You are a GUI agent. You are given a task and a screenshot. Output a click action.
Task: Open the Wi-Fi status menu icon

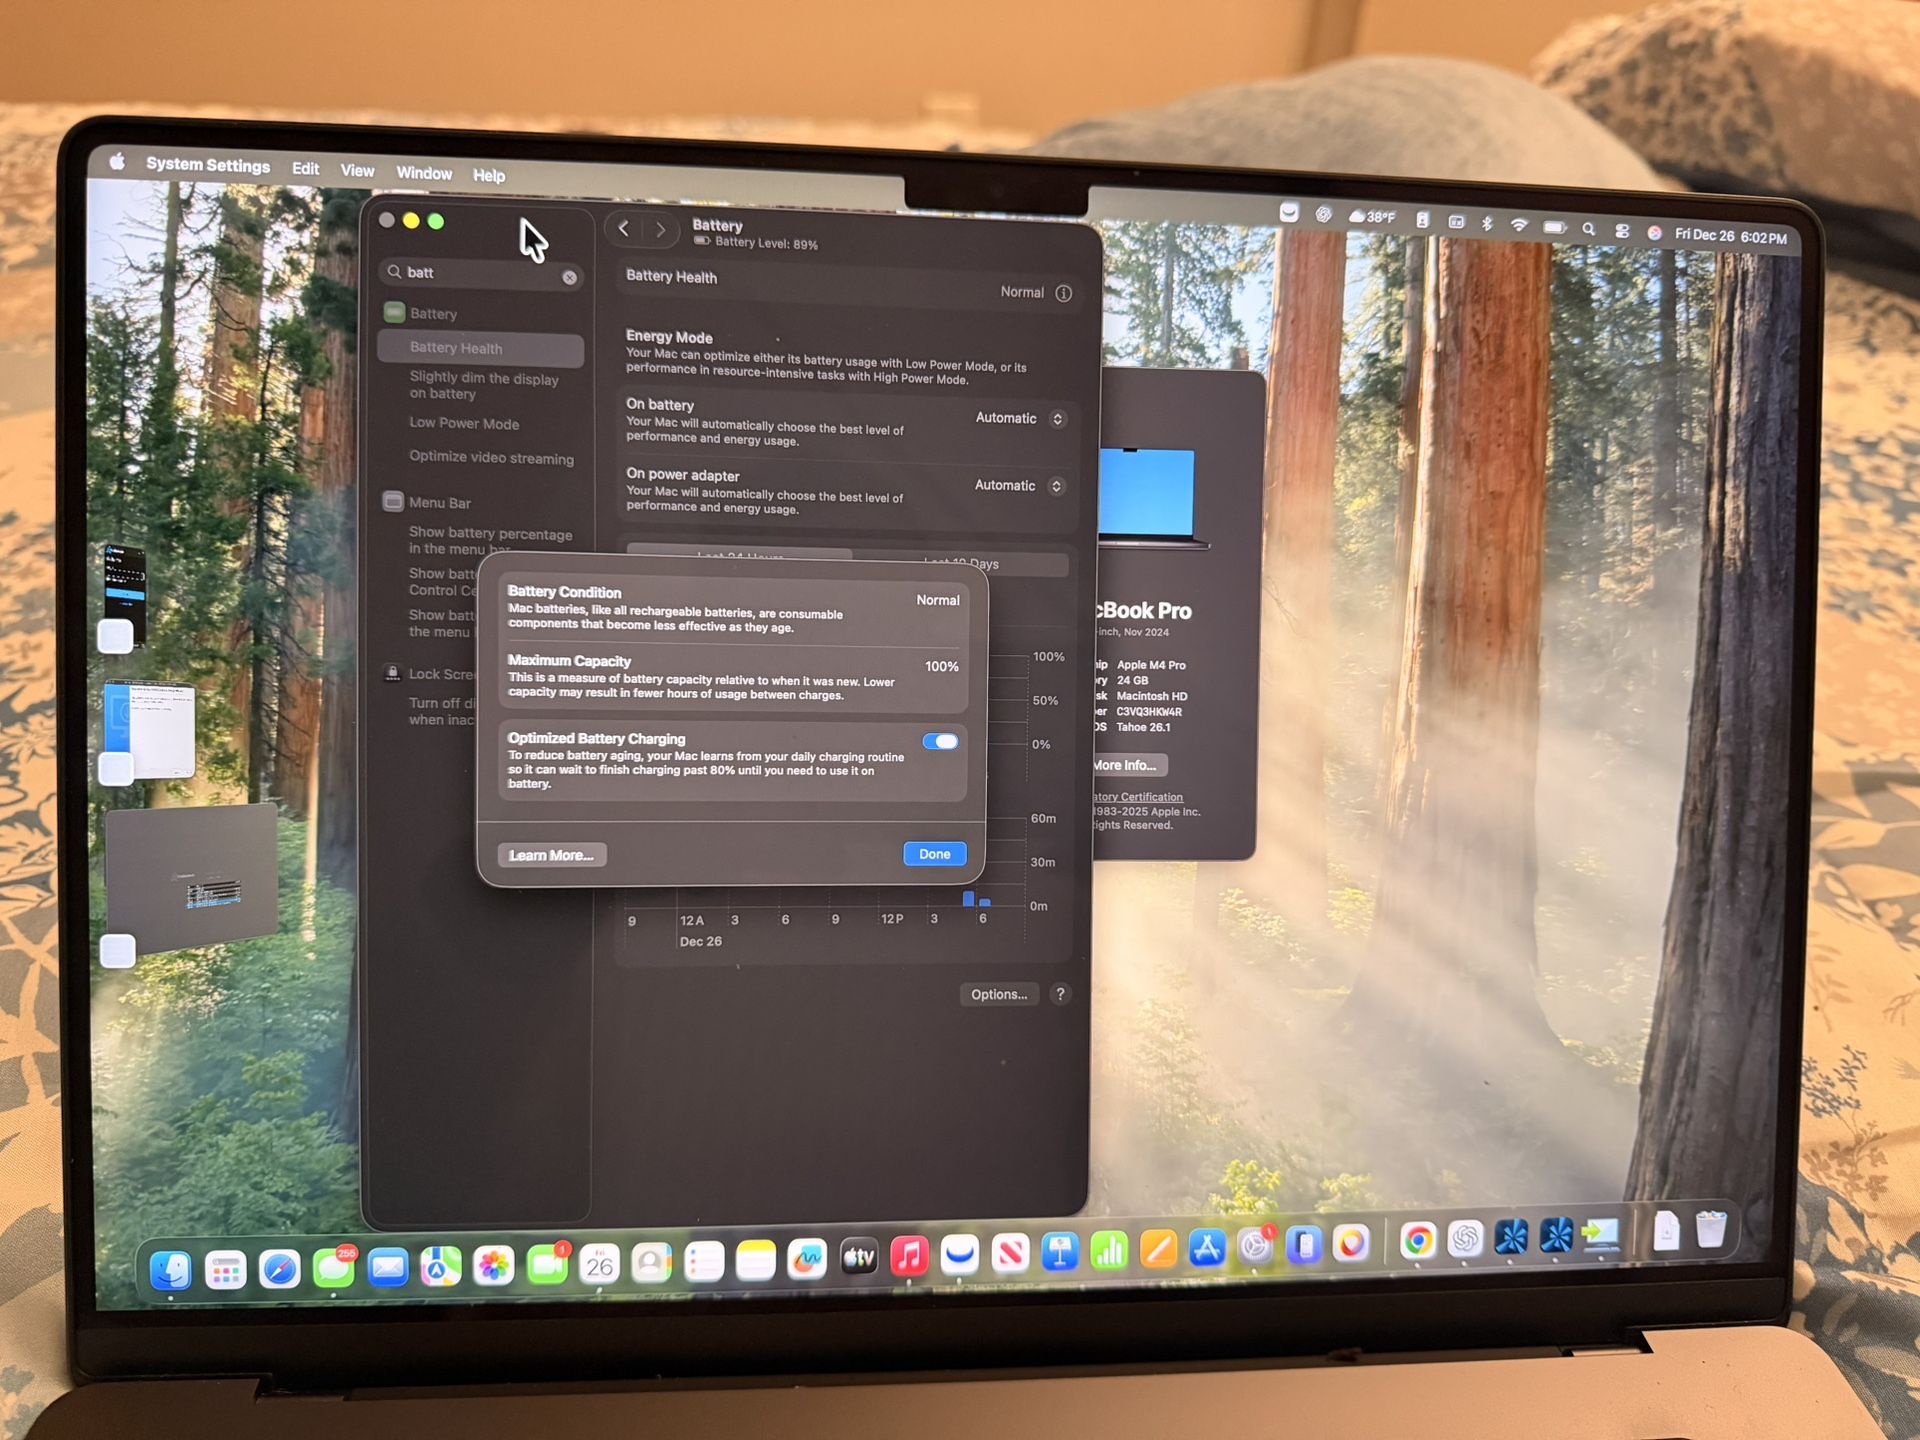(1519, 225)
